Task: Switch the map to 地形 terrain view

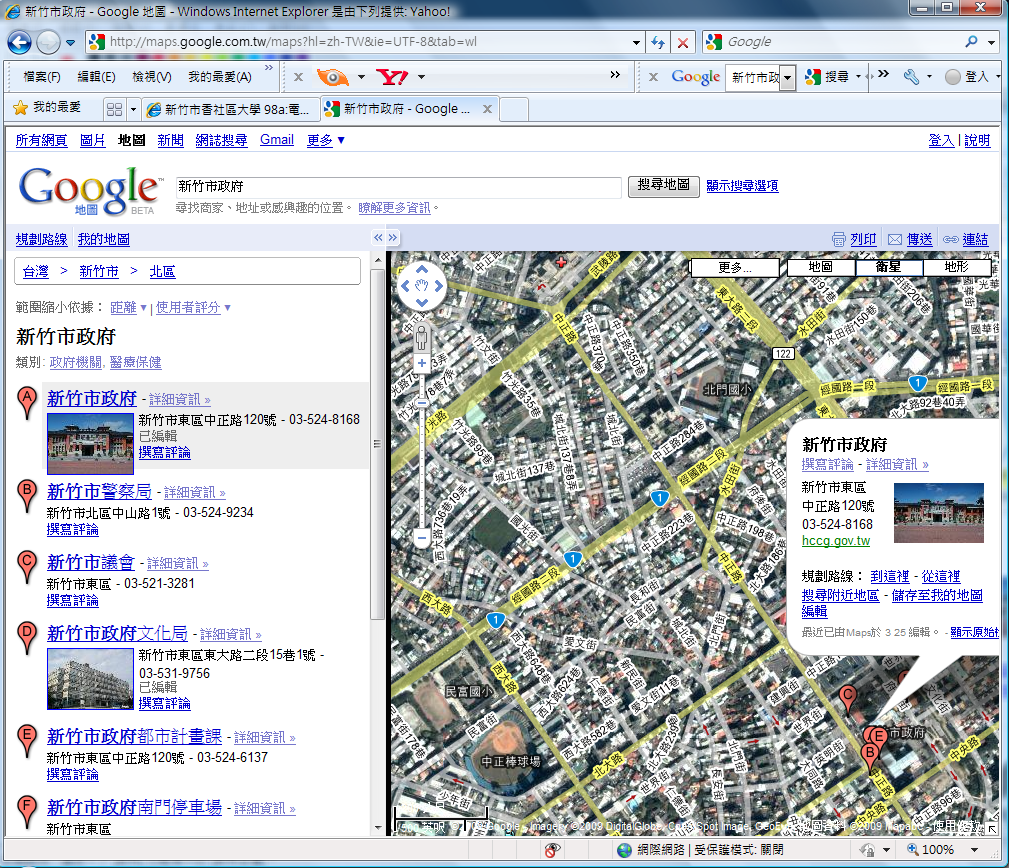Action: click(x=957, y=266)
